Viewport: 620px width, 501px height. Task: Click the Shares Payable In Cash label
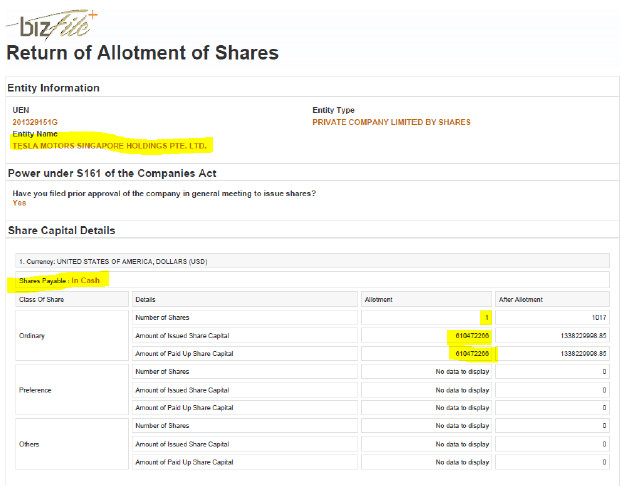coord(59,280)
